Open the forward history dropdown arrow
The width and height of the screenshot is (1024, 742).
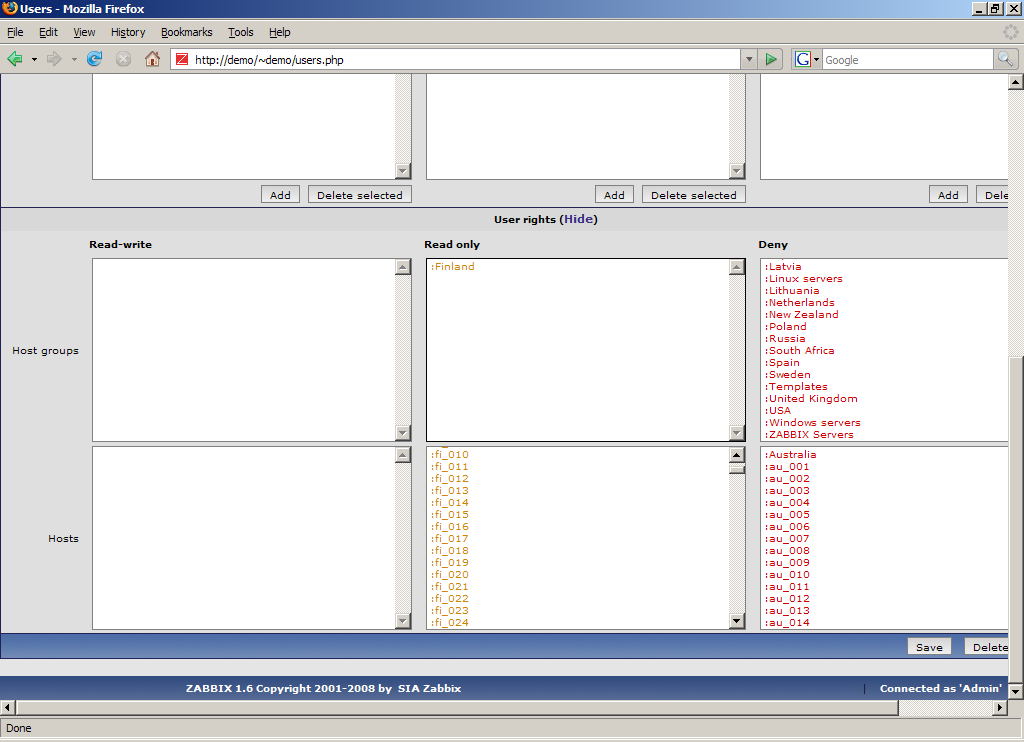[x=74, y=59]
